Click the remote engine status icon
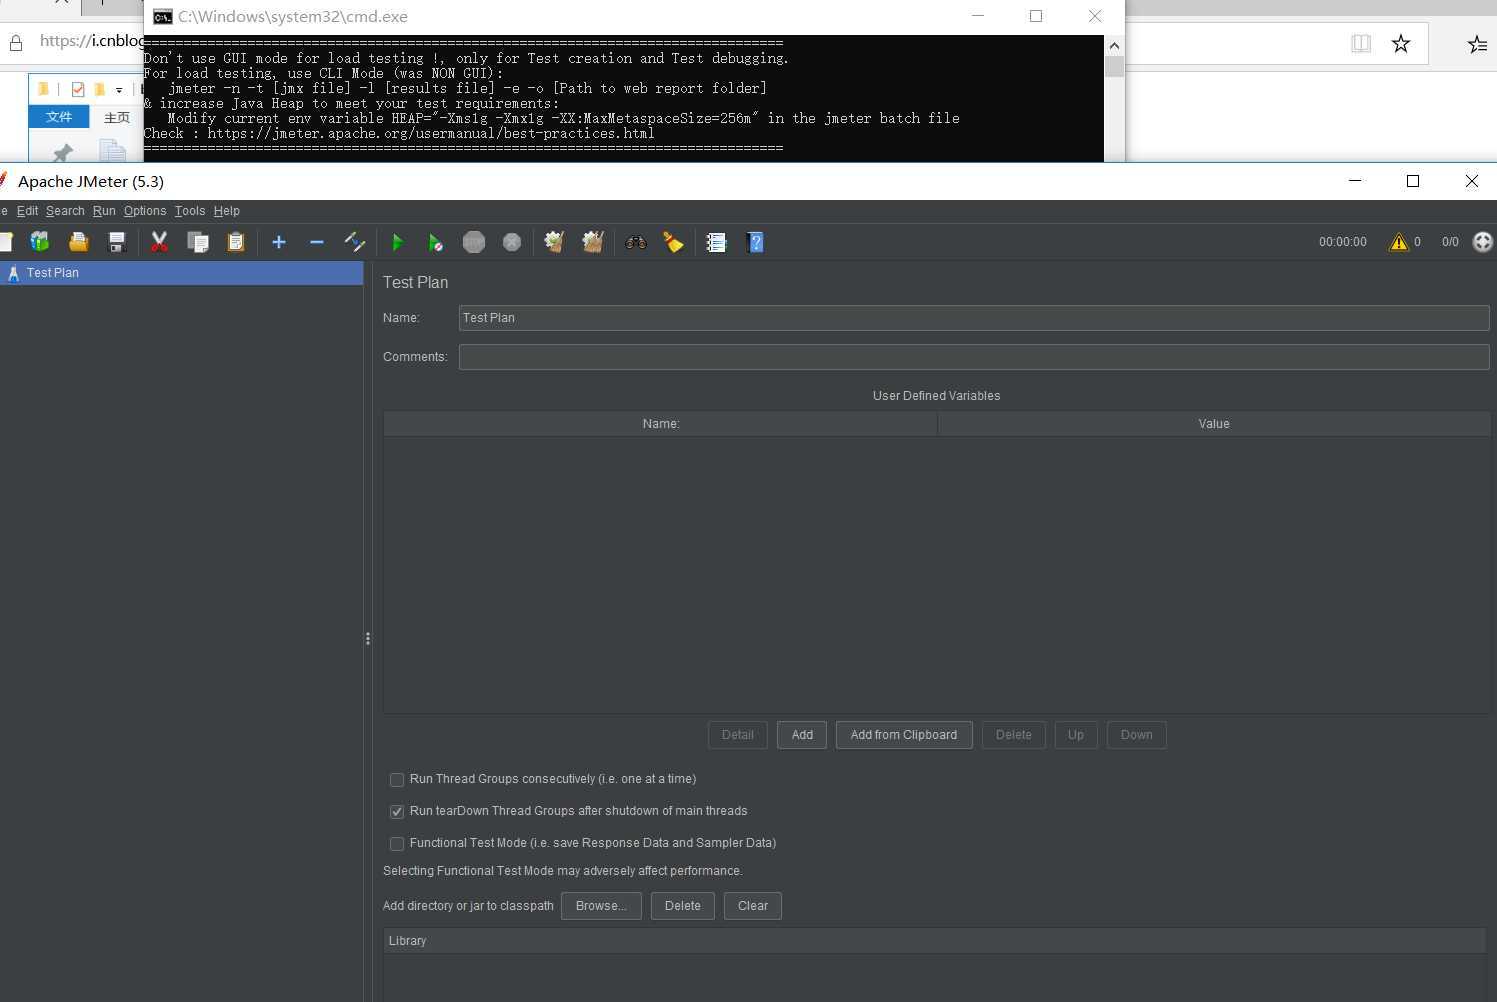The image size is (1497, 1002). (x=1483, y=242)
